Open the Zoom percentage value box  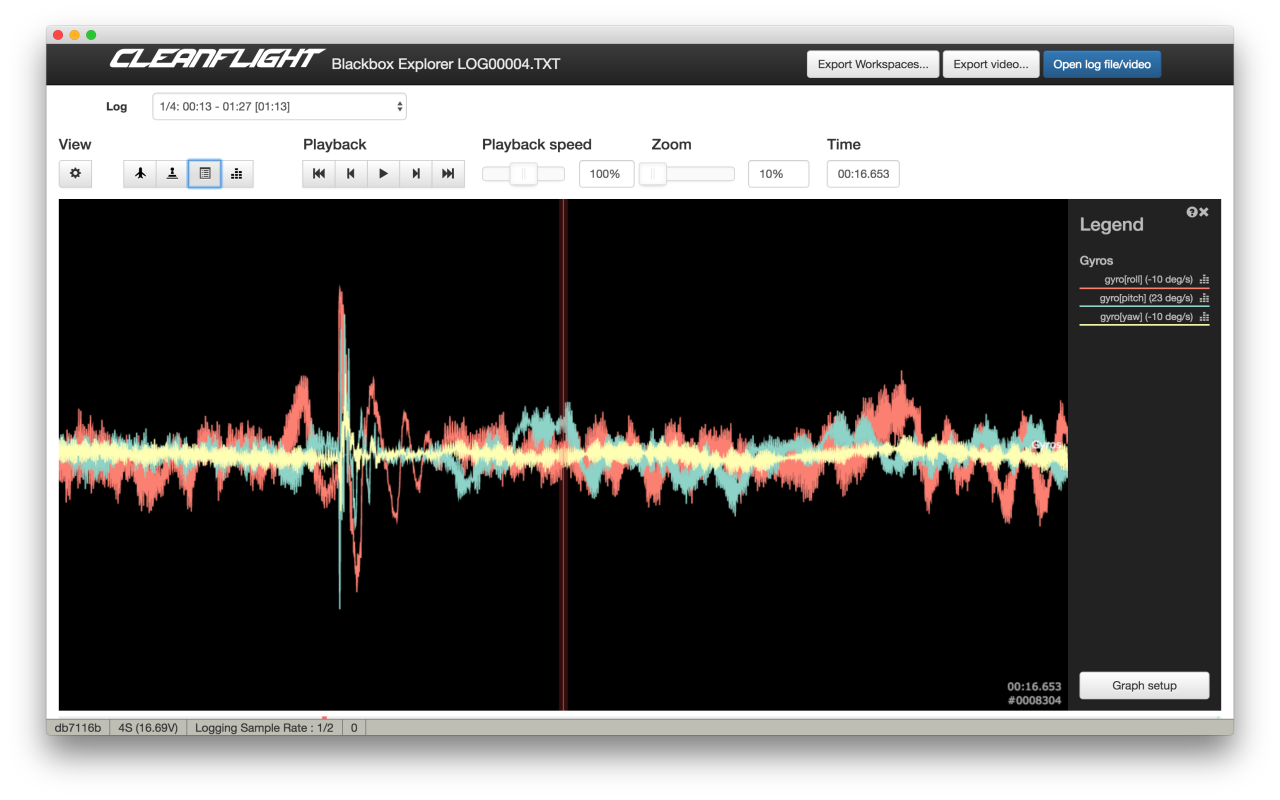[778, 173]
